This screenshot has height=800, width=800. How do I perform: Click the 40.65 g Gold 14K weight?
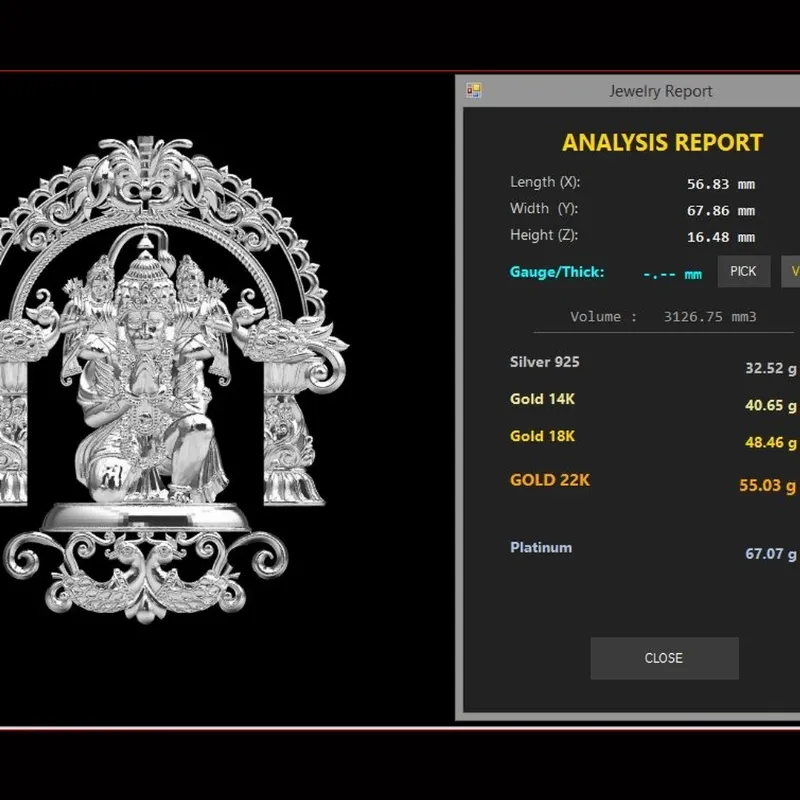pyautogui.click(x=770, y=406)
